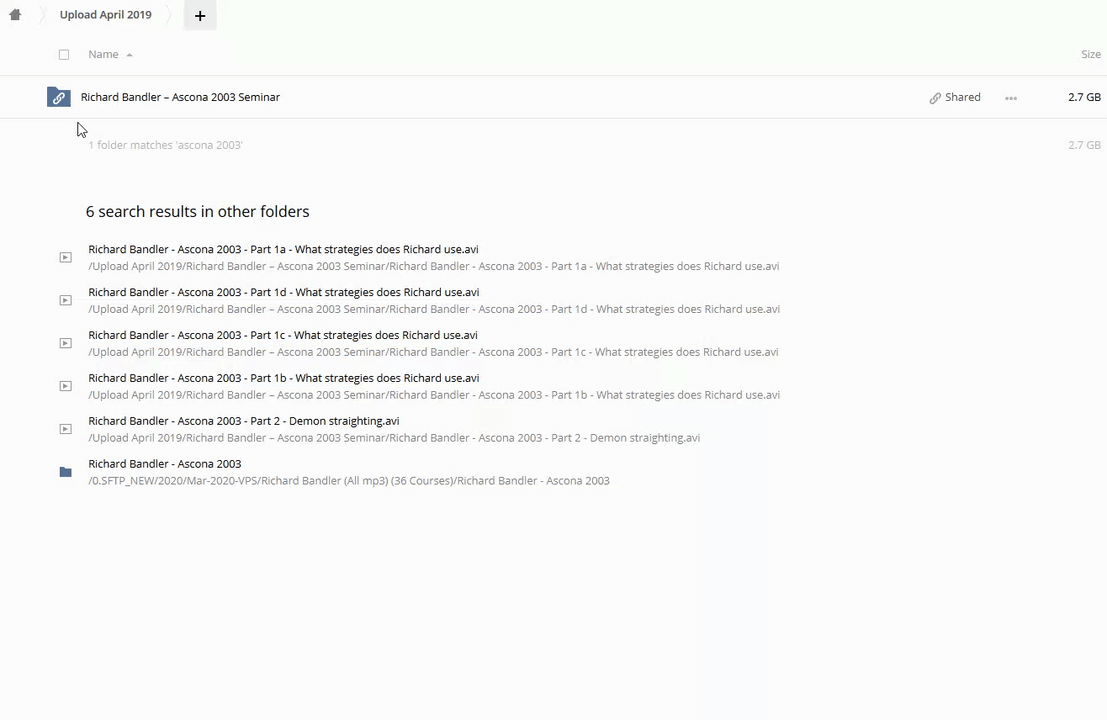Click video icon of Part 1d result
1107x720 pixels.
coord(66,300)
